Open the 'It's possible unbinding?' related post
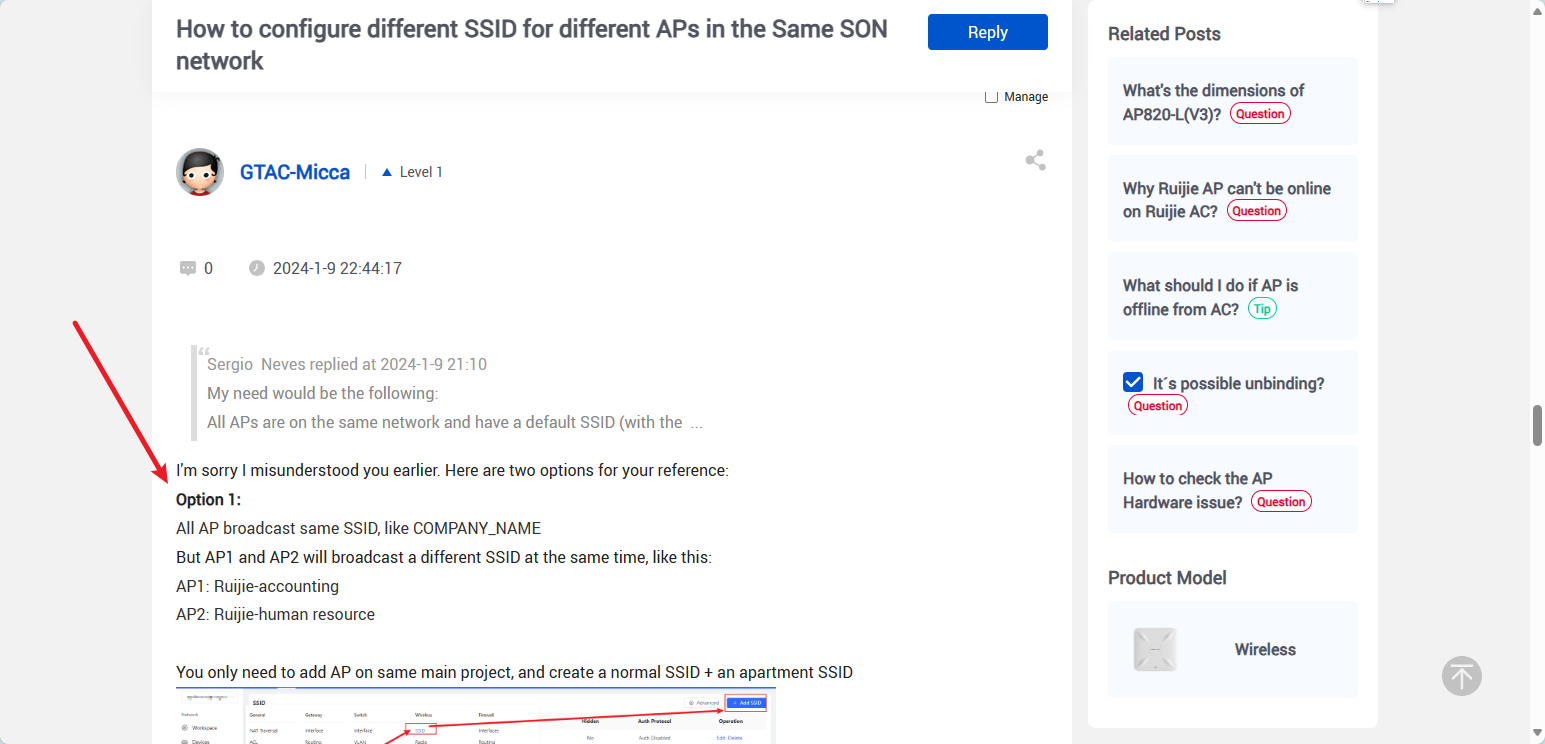 (x=1238, y=383)
